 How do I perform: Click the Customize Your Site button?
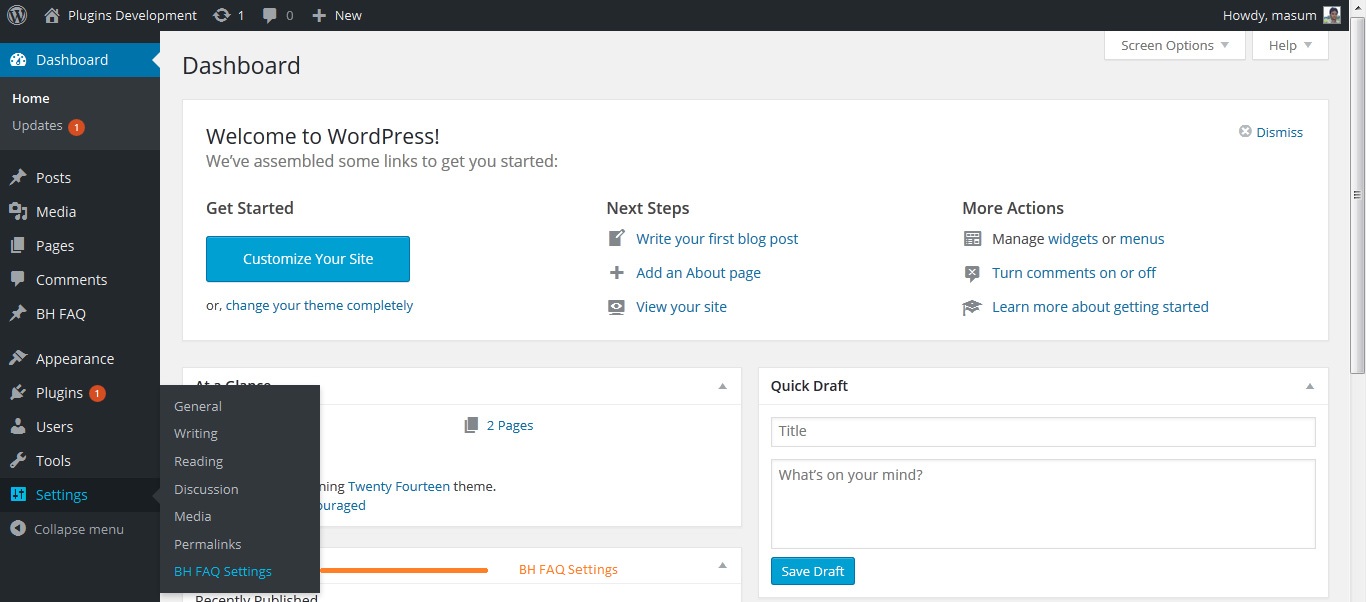pyautogui.click(x=308, y=259)
